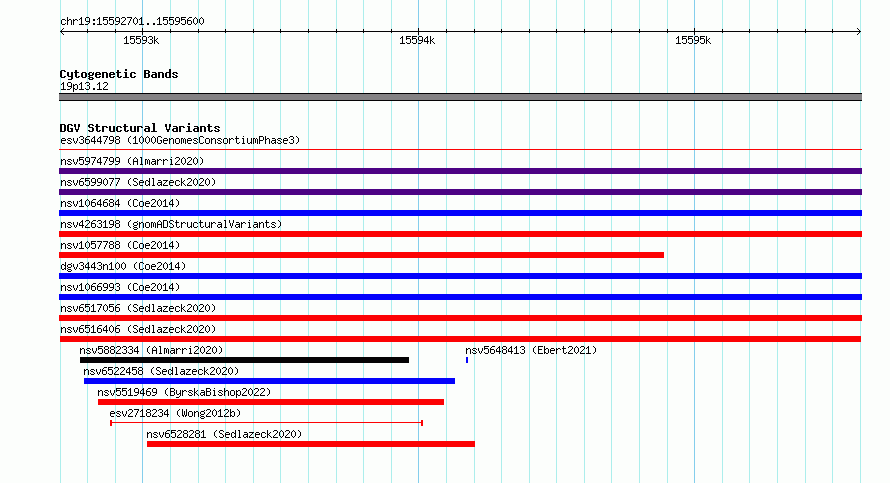Click the shorter red nsv1057788 bar
The width and height of the screenshot is (890, 483).
point(362,255)
